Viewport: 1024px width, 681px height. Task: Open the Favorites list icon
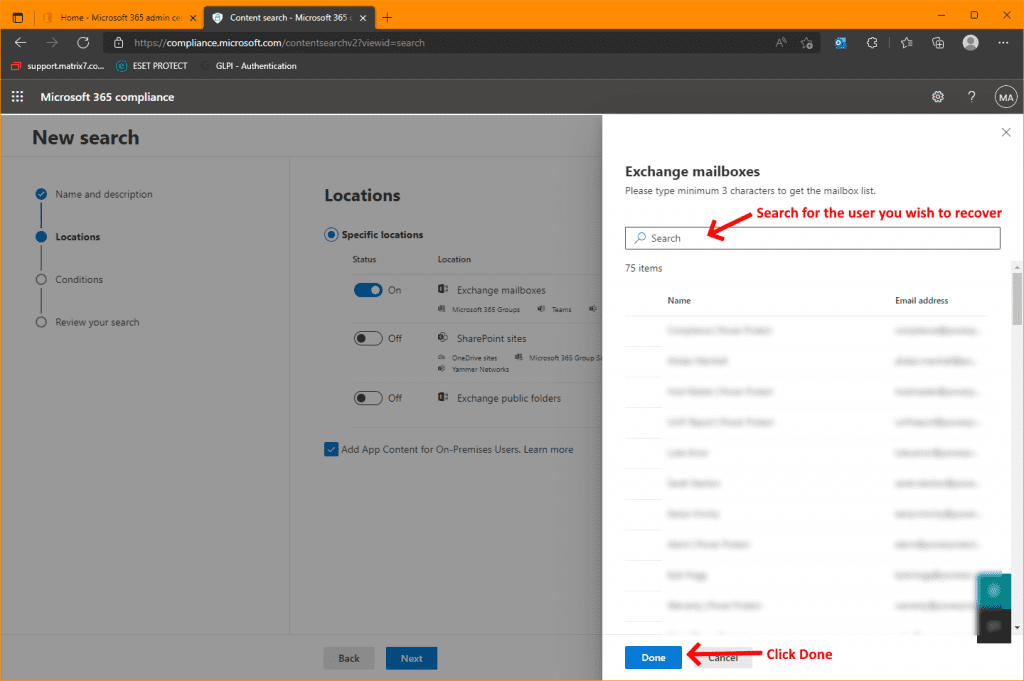pyautogui.click(x=906, y=42)
